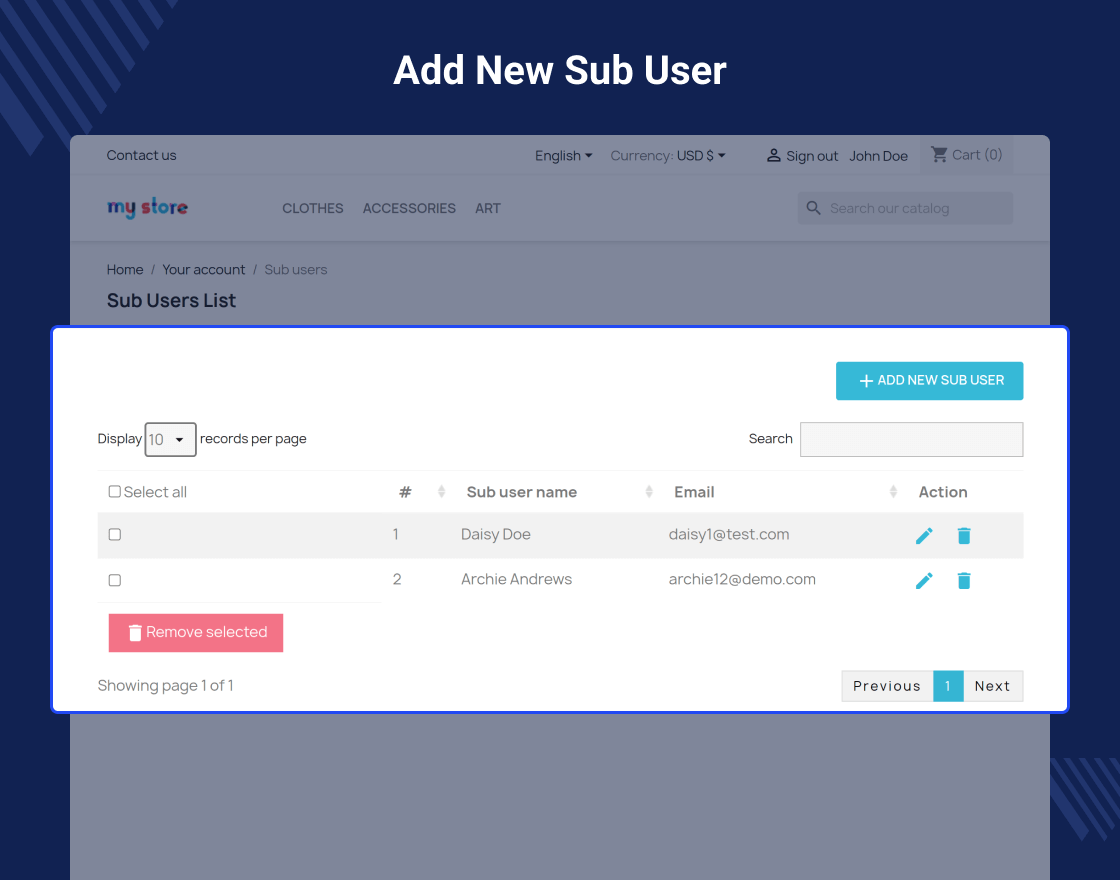This screenshot has width=1120, height=880.
Task: Open the records per page dropdown
Action: [x=170, y=439]
